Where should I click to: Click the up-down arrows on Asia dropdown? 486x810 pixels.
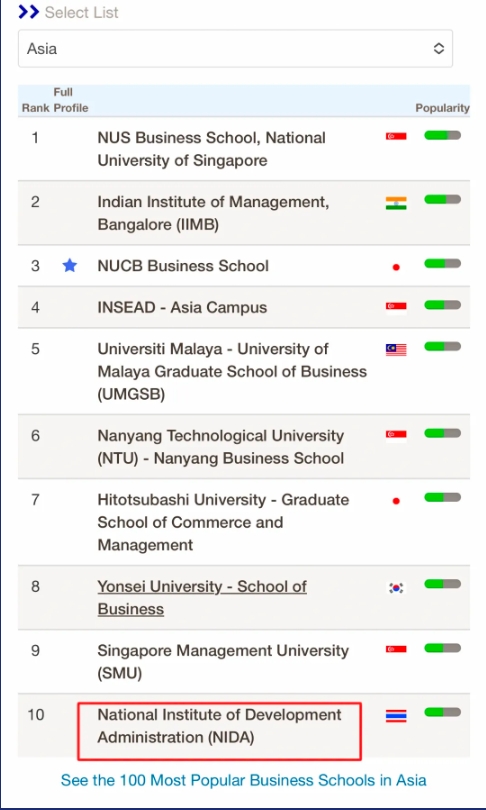coord(438,49)
